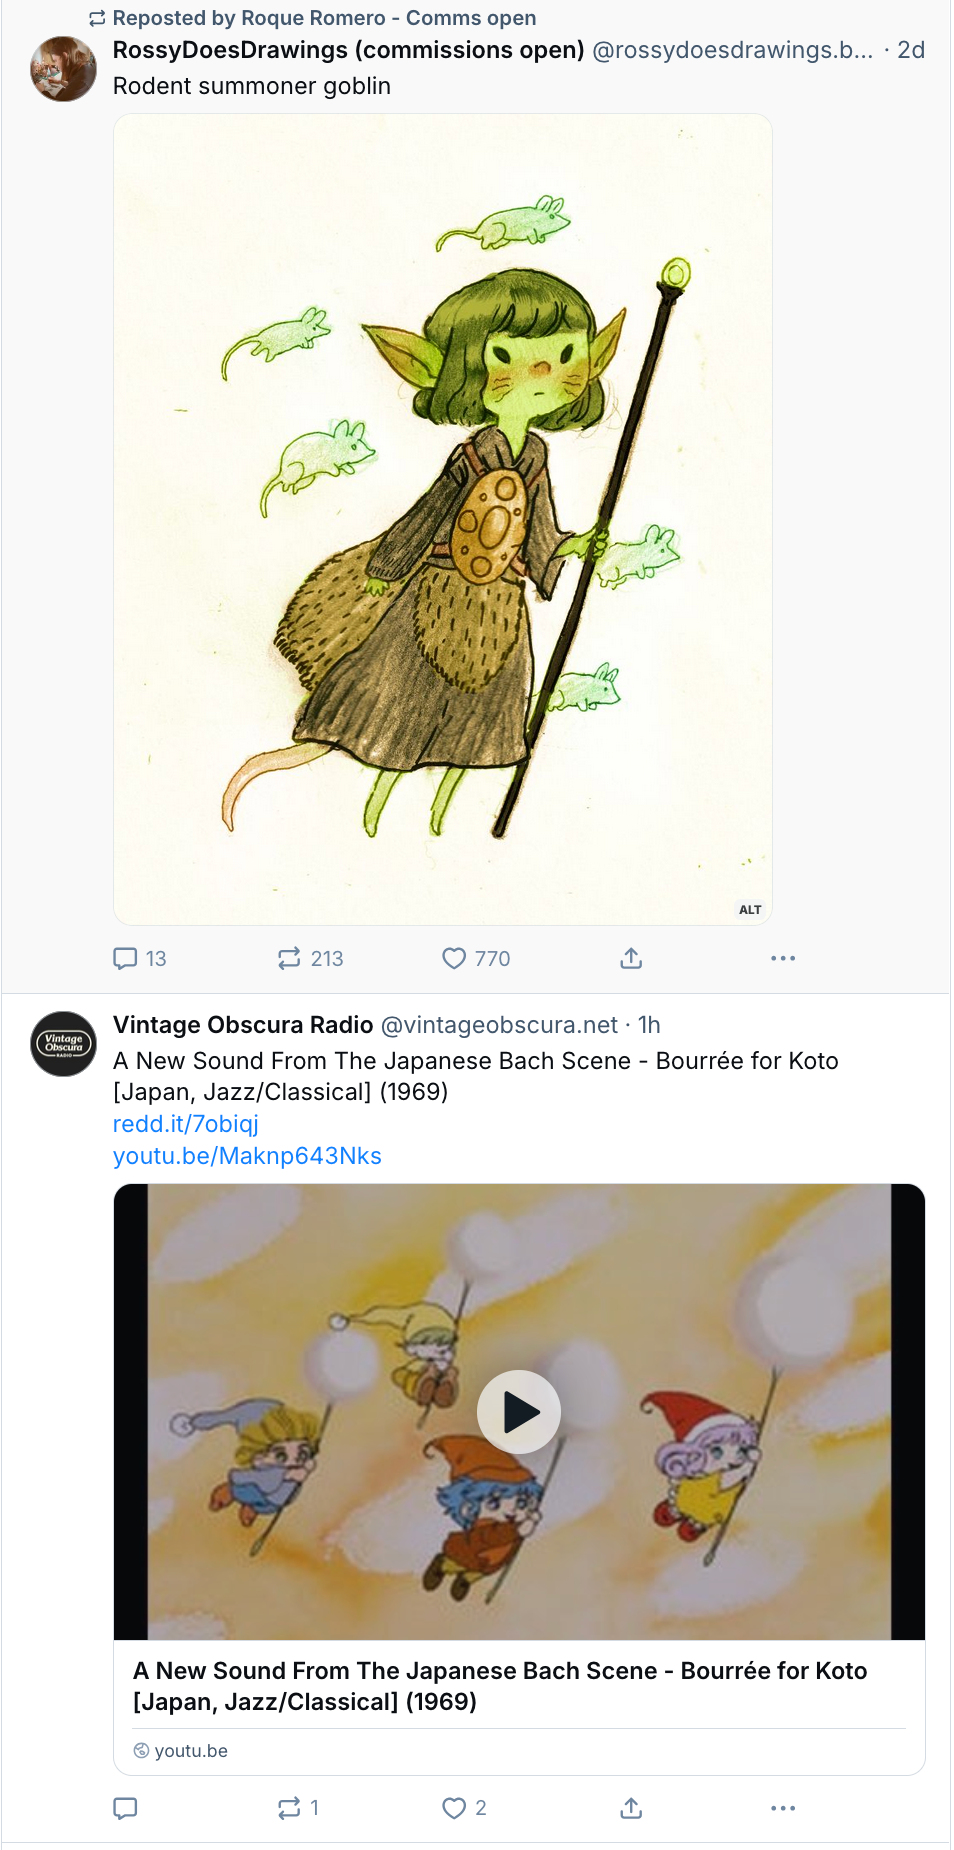Screen dimensions: 954x1850
Task: Open the goblin illustration image
Action: pyautogui.click(x=442, y=519)
